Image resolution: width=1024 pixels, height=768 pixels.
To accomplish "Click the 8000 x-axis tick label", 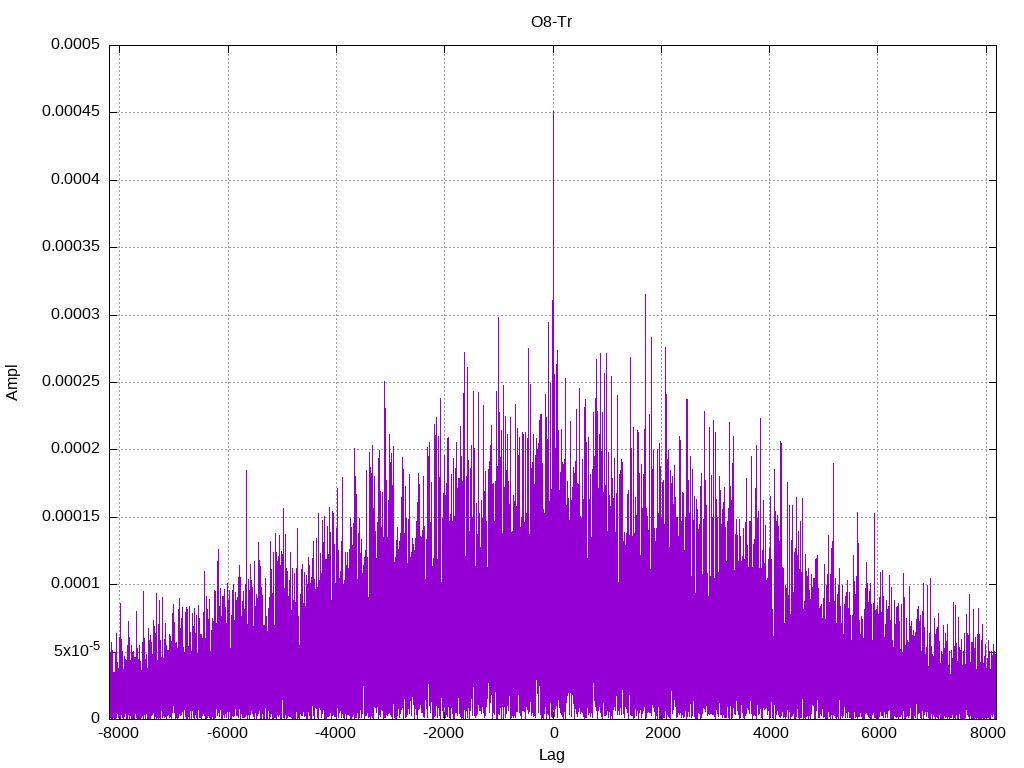I will coord(986,733).
